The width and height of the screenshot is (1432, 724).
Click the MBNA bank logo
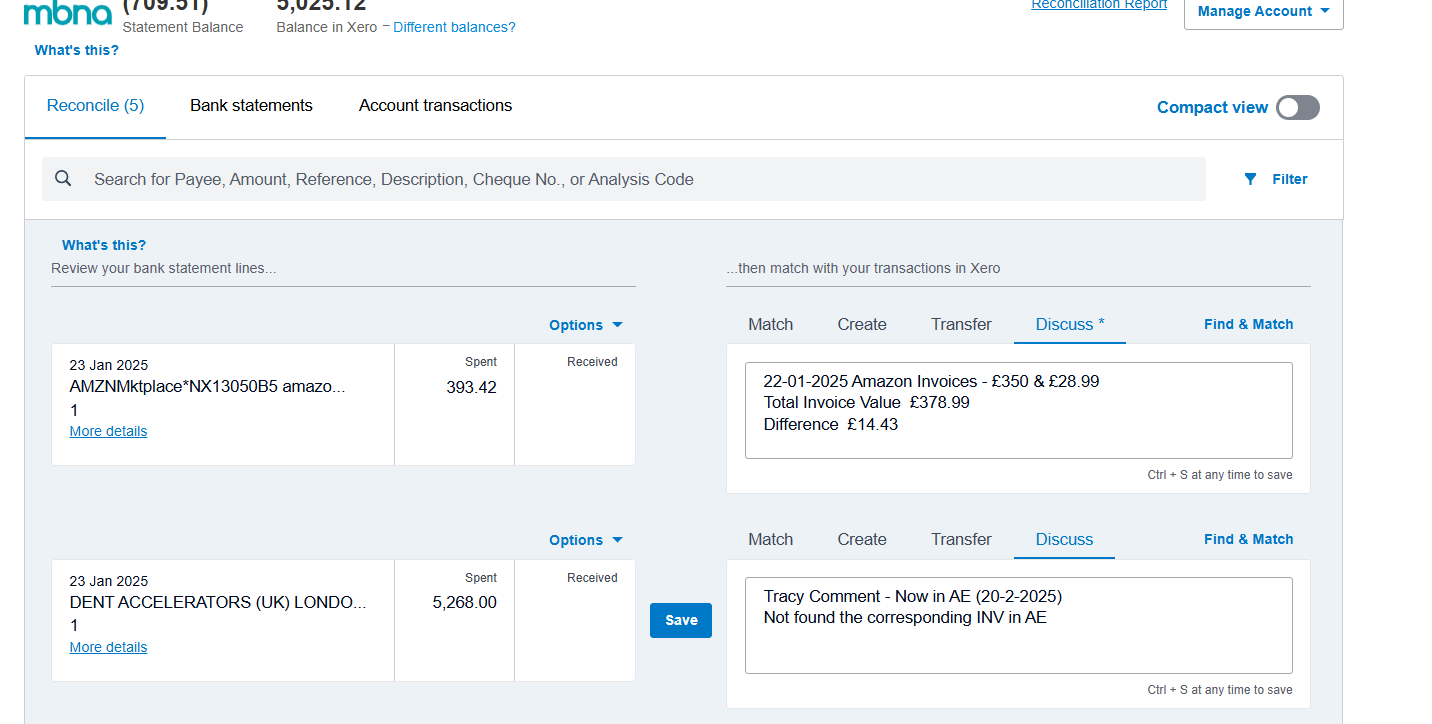[67, 13]
